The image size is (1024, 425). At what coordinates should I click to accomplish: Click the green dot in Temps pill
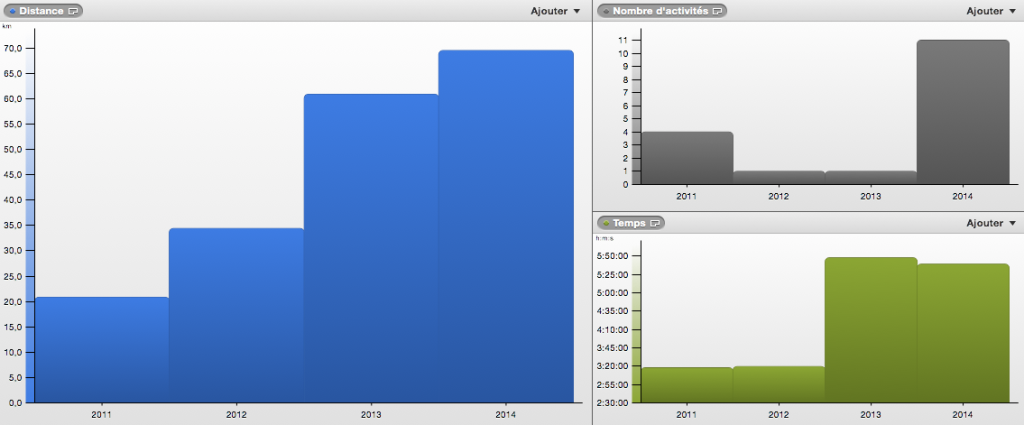(606, 223)
